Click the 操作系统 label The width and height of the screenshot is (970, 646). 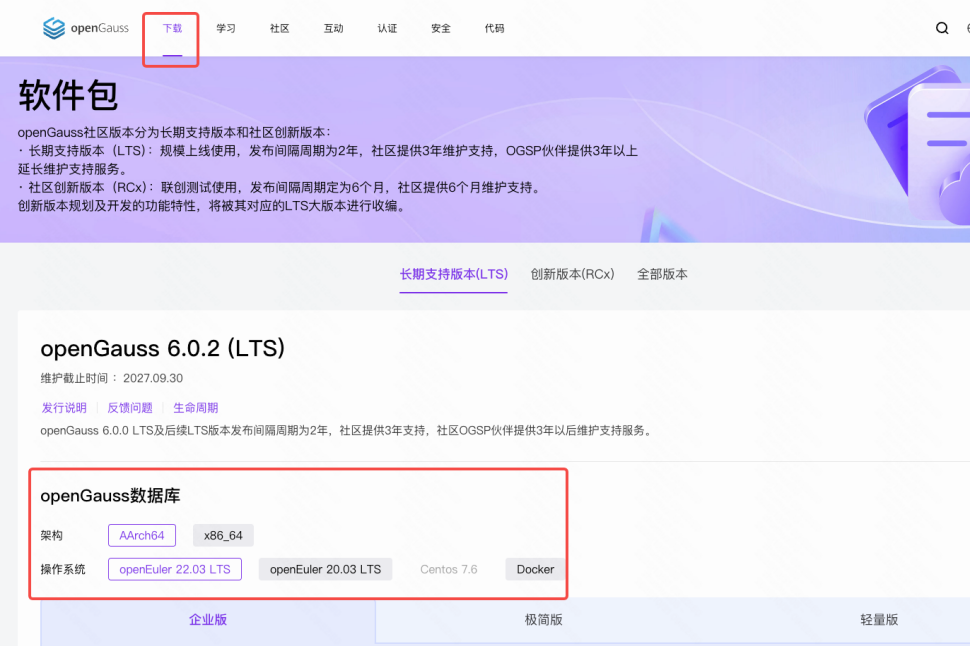[62, 569]
